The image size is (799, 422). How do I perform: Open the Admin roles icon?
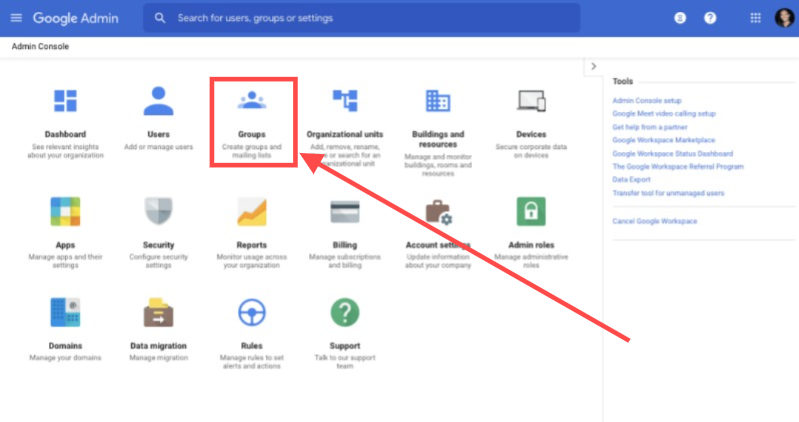click(x=531, y=212)
